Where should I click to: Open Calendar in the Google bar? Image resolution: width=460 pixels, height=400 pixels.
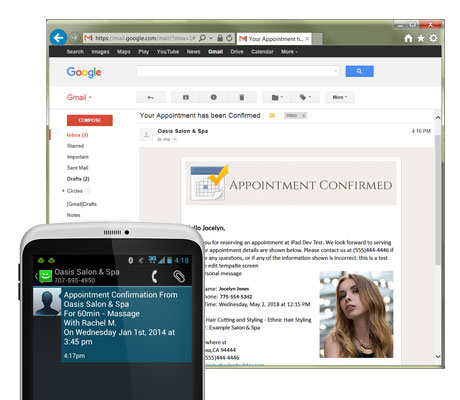coord(262,52)
